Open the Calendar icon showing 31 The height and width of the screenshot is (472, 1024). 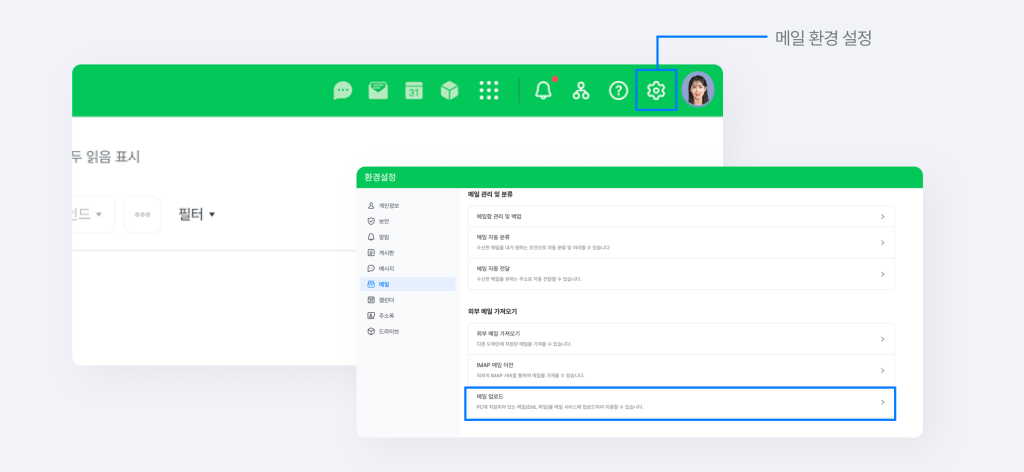[x=414, y=90]
